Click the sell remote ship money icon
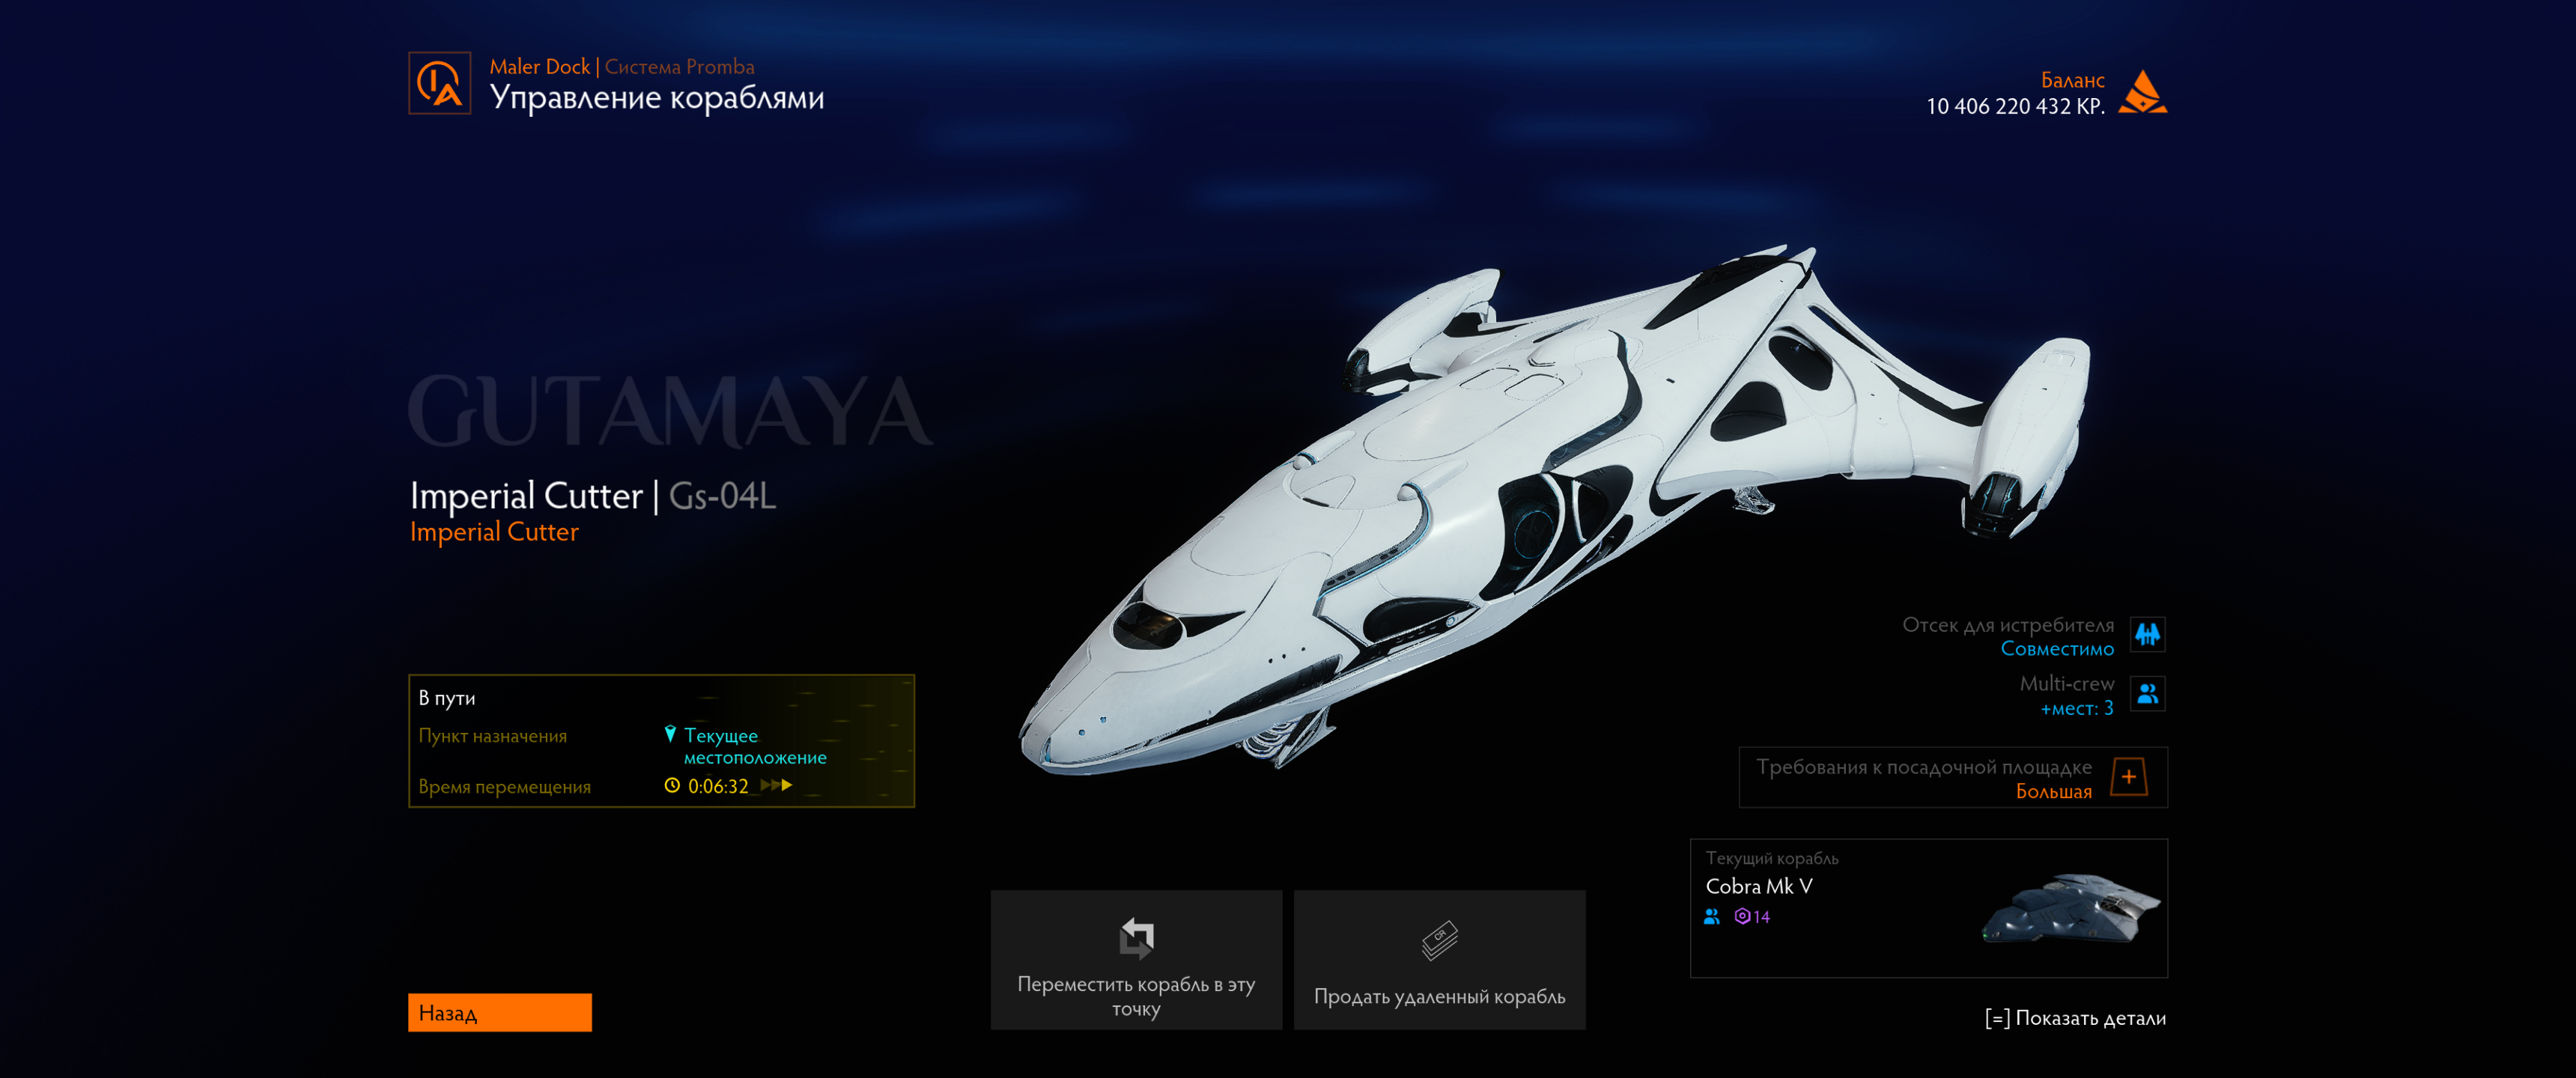2576x1078 pixels. click(1439, 940)
